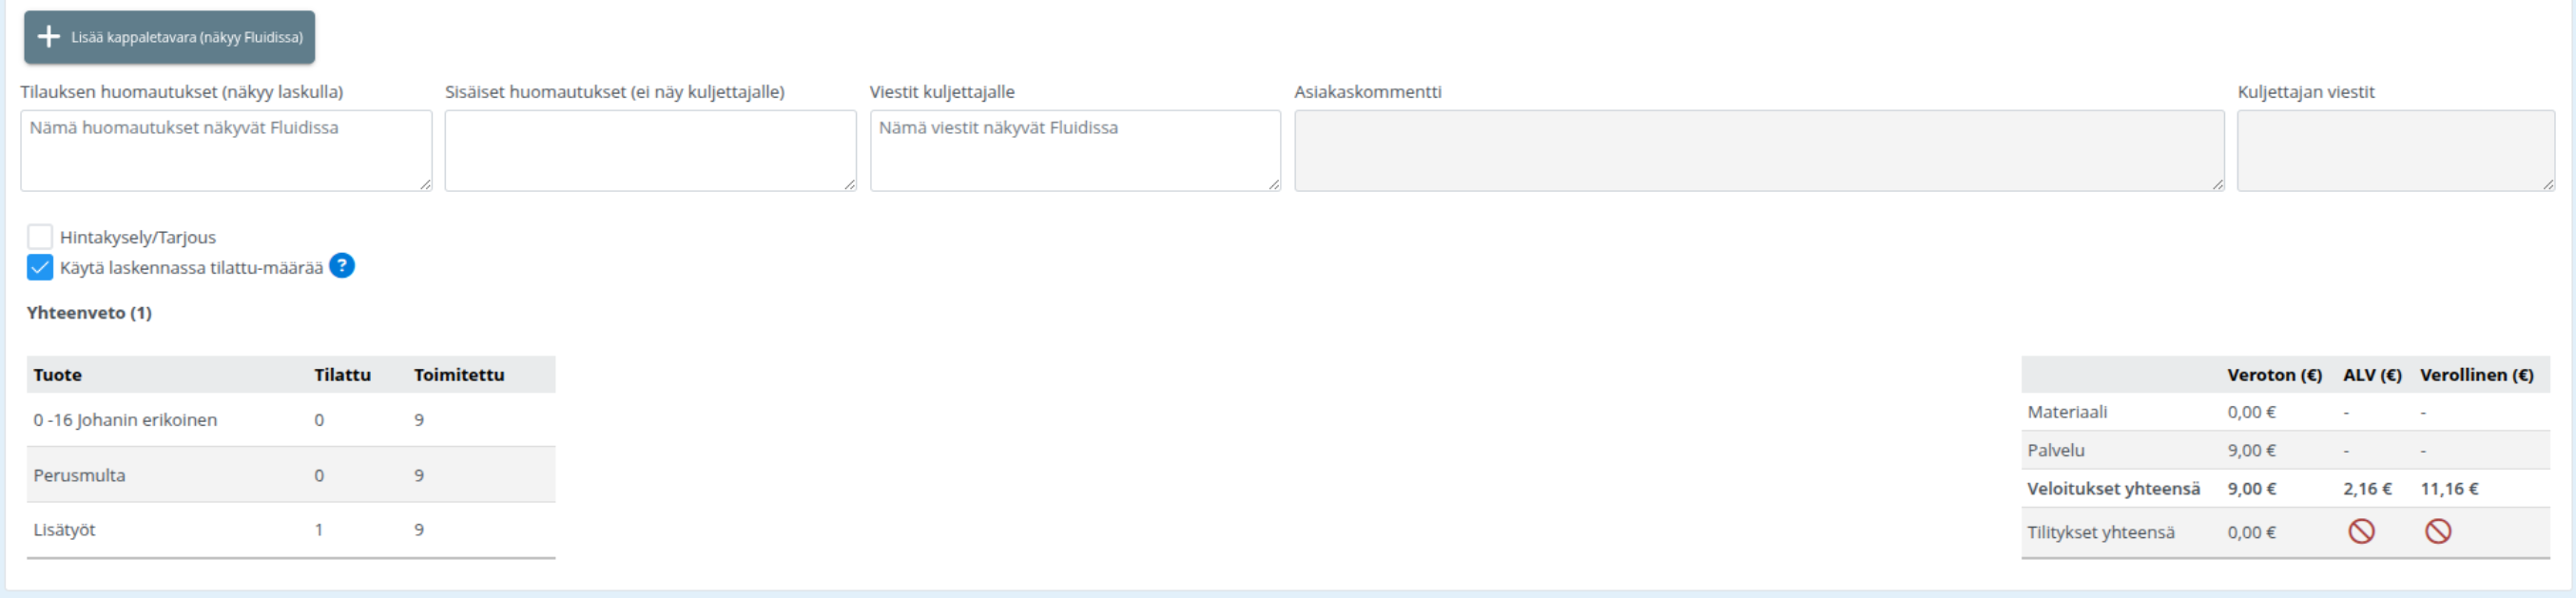Click resize handle of Sisäiset huomautukset textarea

click(x=850, y=184)
